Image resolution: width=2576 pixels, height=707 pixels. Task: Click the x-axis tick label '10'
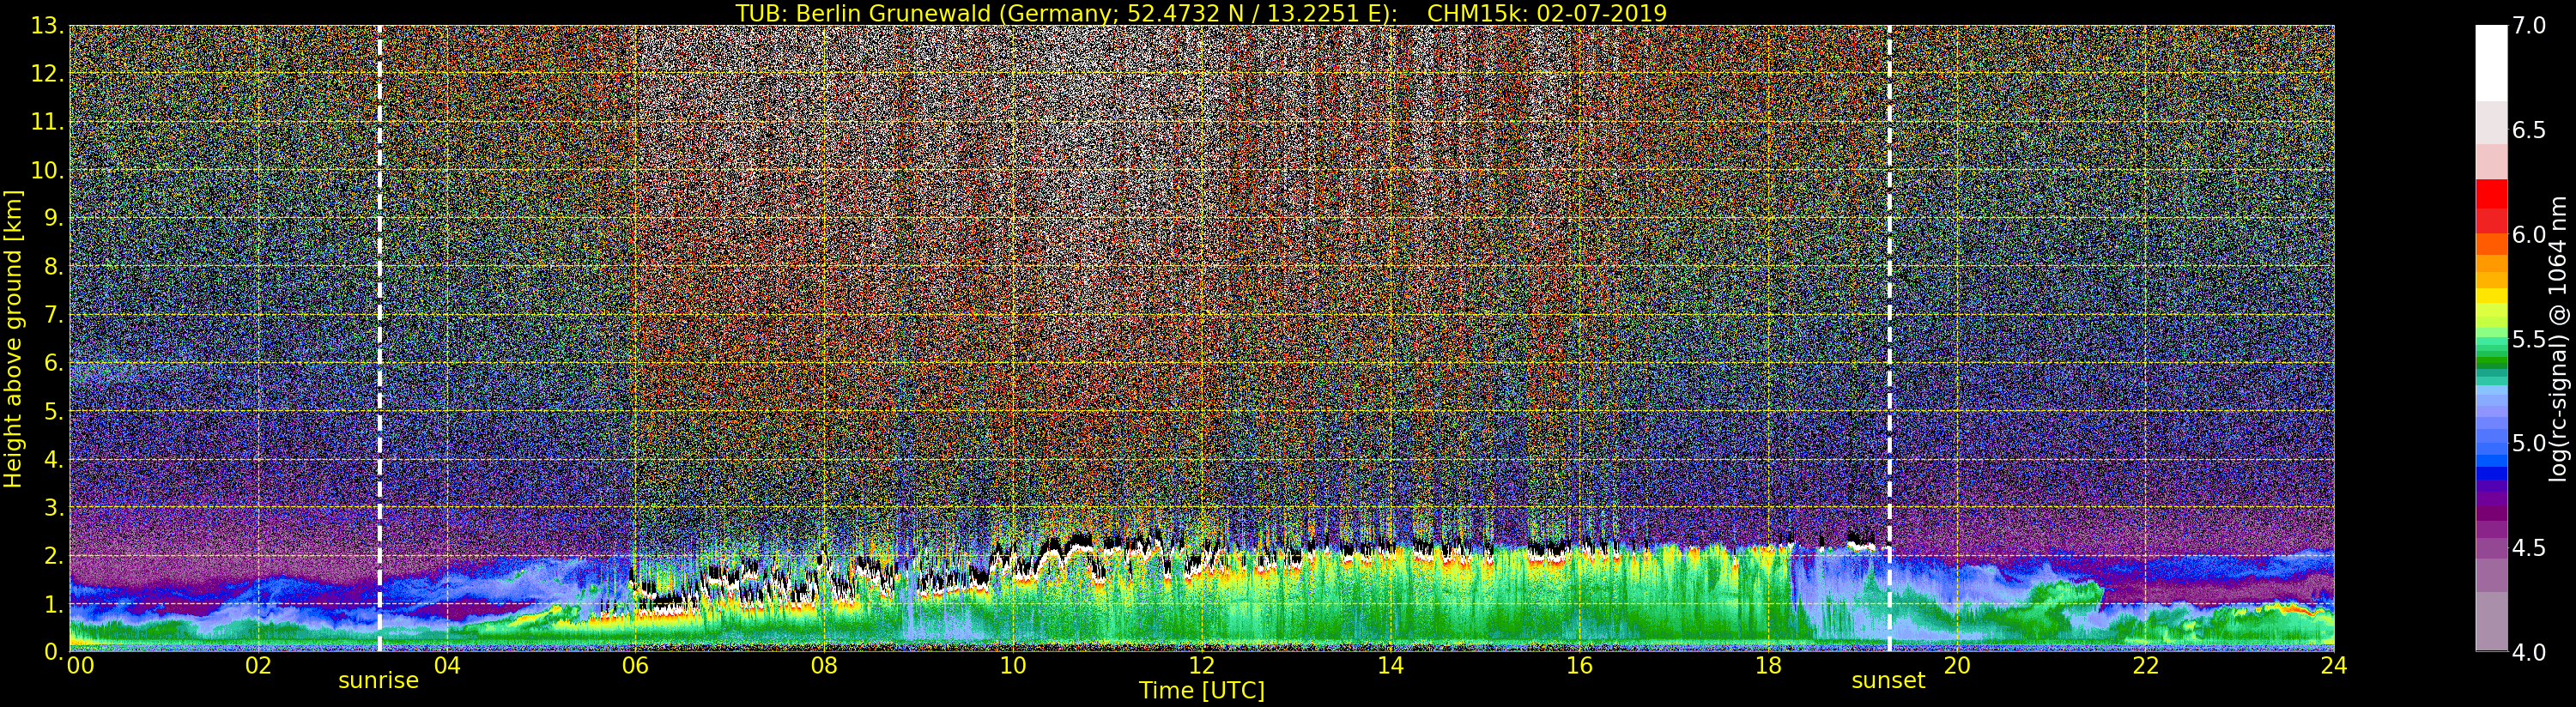click(1013, 666)
